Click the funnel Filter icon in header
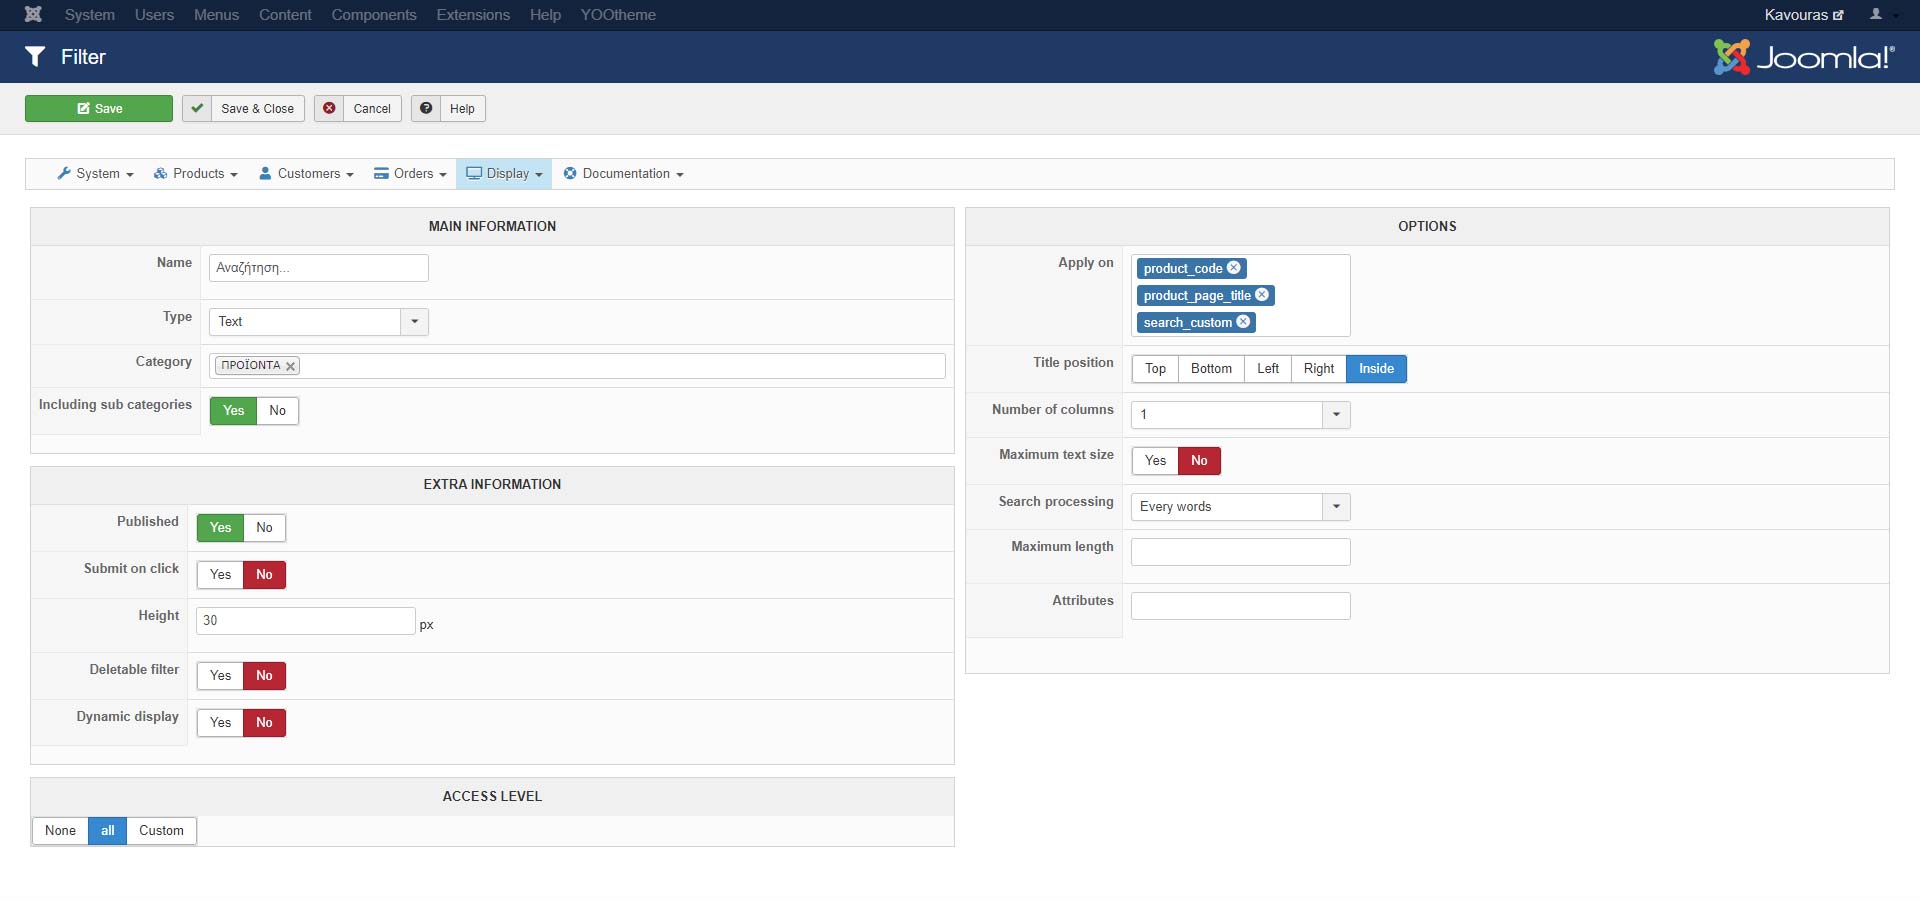This screenshot has height=902, width=1920. pyautogui.click(x=35, y=57)
